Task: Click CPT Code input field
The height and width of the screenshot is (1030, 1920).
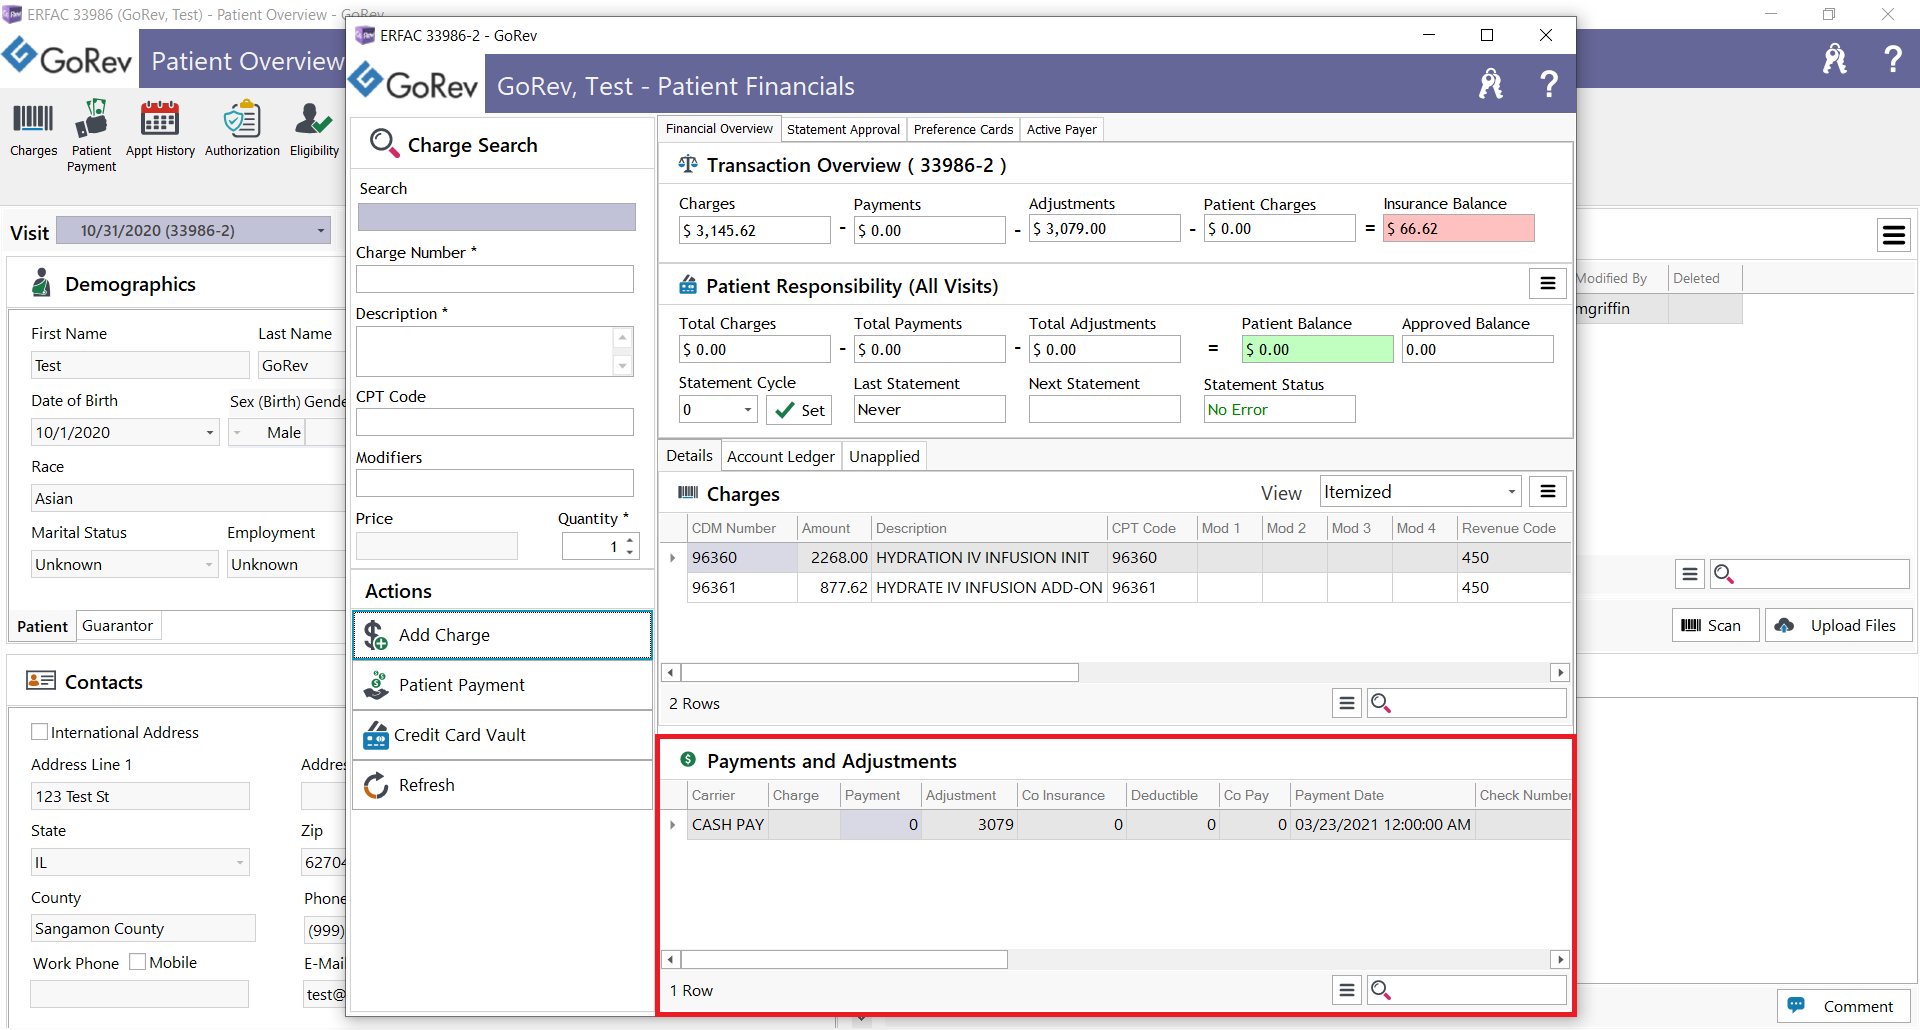Action: coord(495,422)
